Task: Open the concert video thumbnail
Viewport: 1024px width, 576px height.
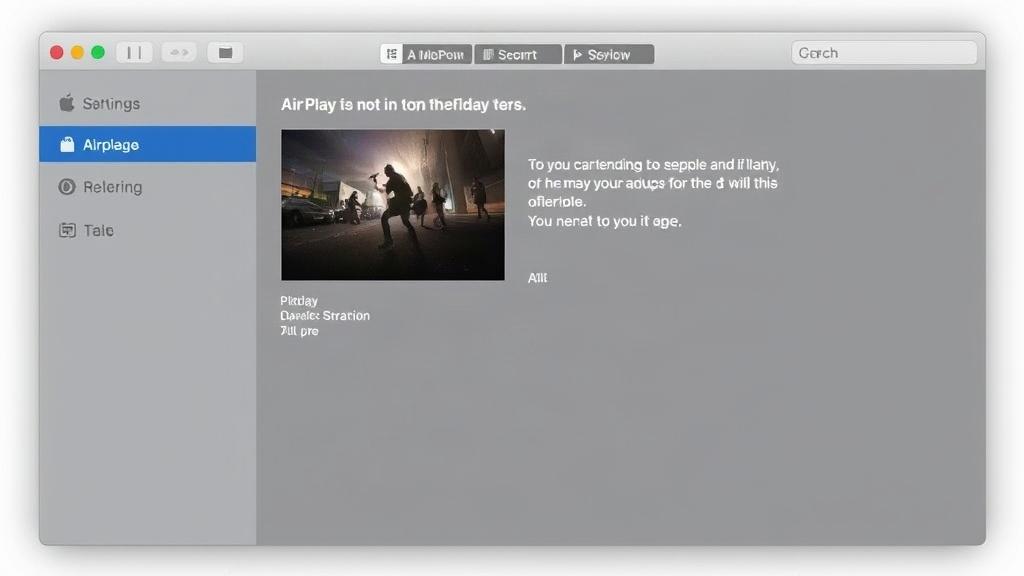Action: [x=393, y=205]
